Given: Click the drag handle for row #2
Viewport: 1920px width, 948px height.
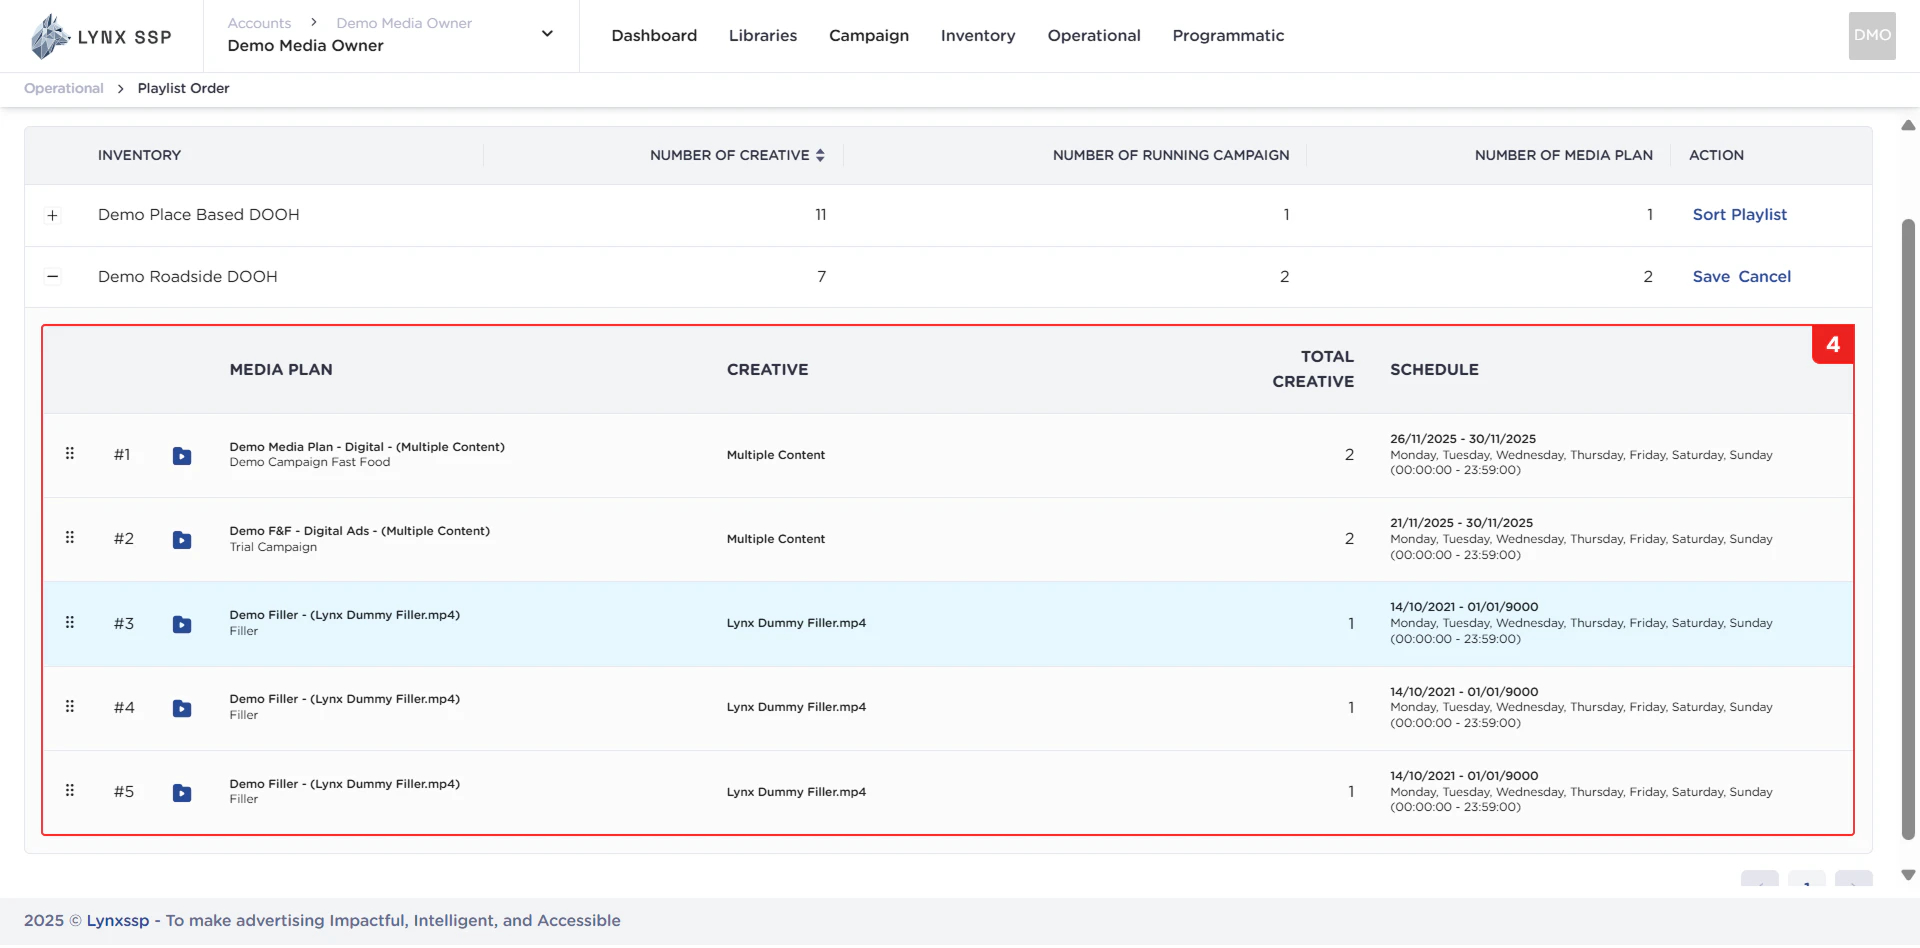Looking at the screenshot, I should [x=70, y=538].
